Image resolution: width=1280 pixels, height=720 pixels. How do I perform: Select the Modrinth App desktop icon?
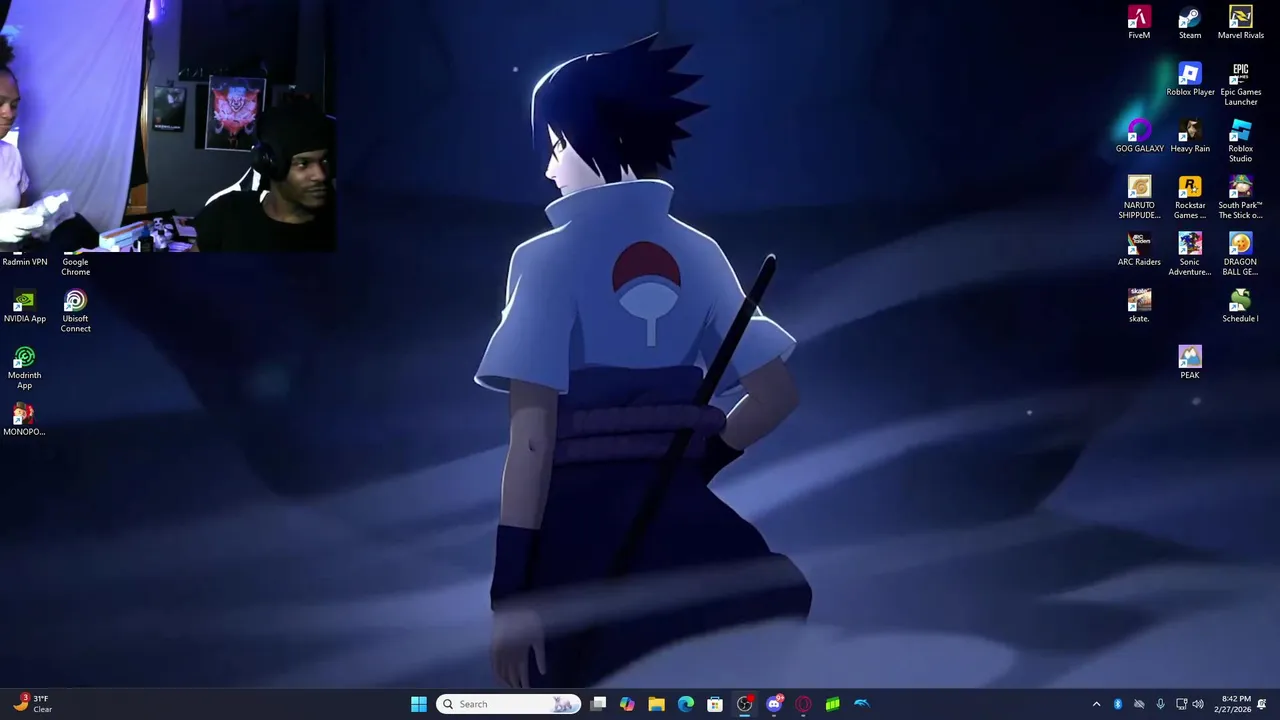click(24, 368)
